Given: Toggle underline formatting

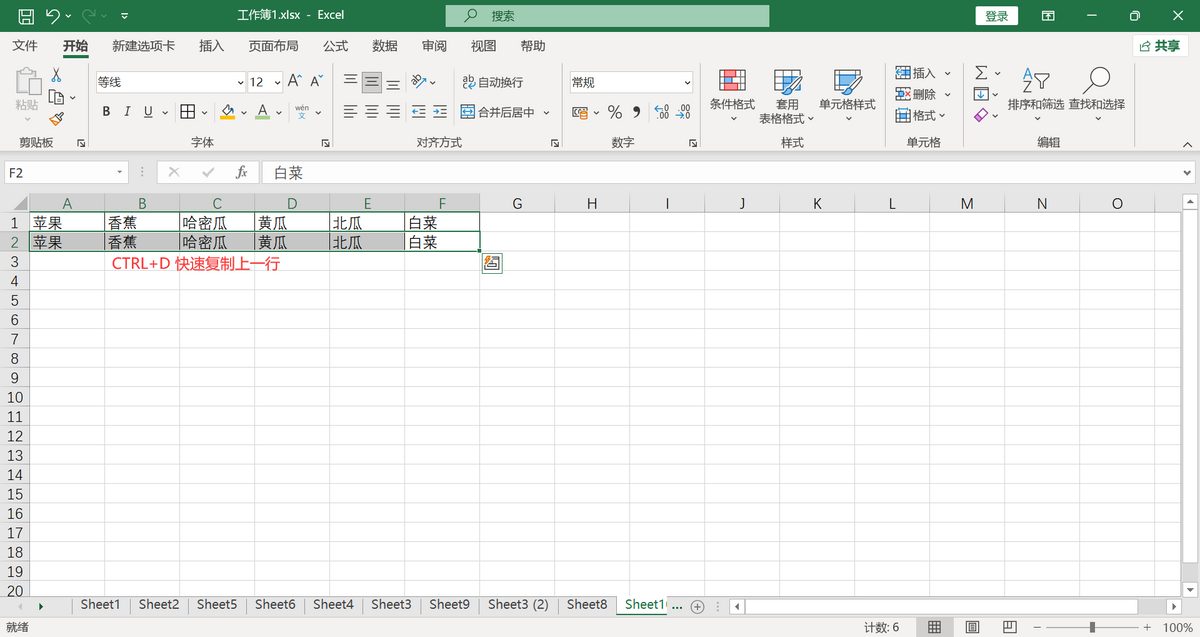Looking at the screenshot, I should point(149,112).
